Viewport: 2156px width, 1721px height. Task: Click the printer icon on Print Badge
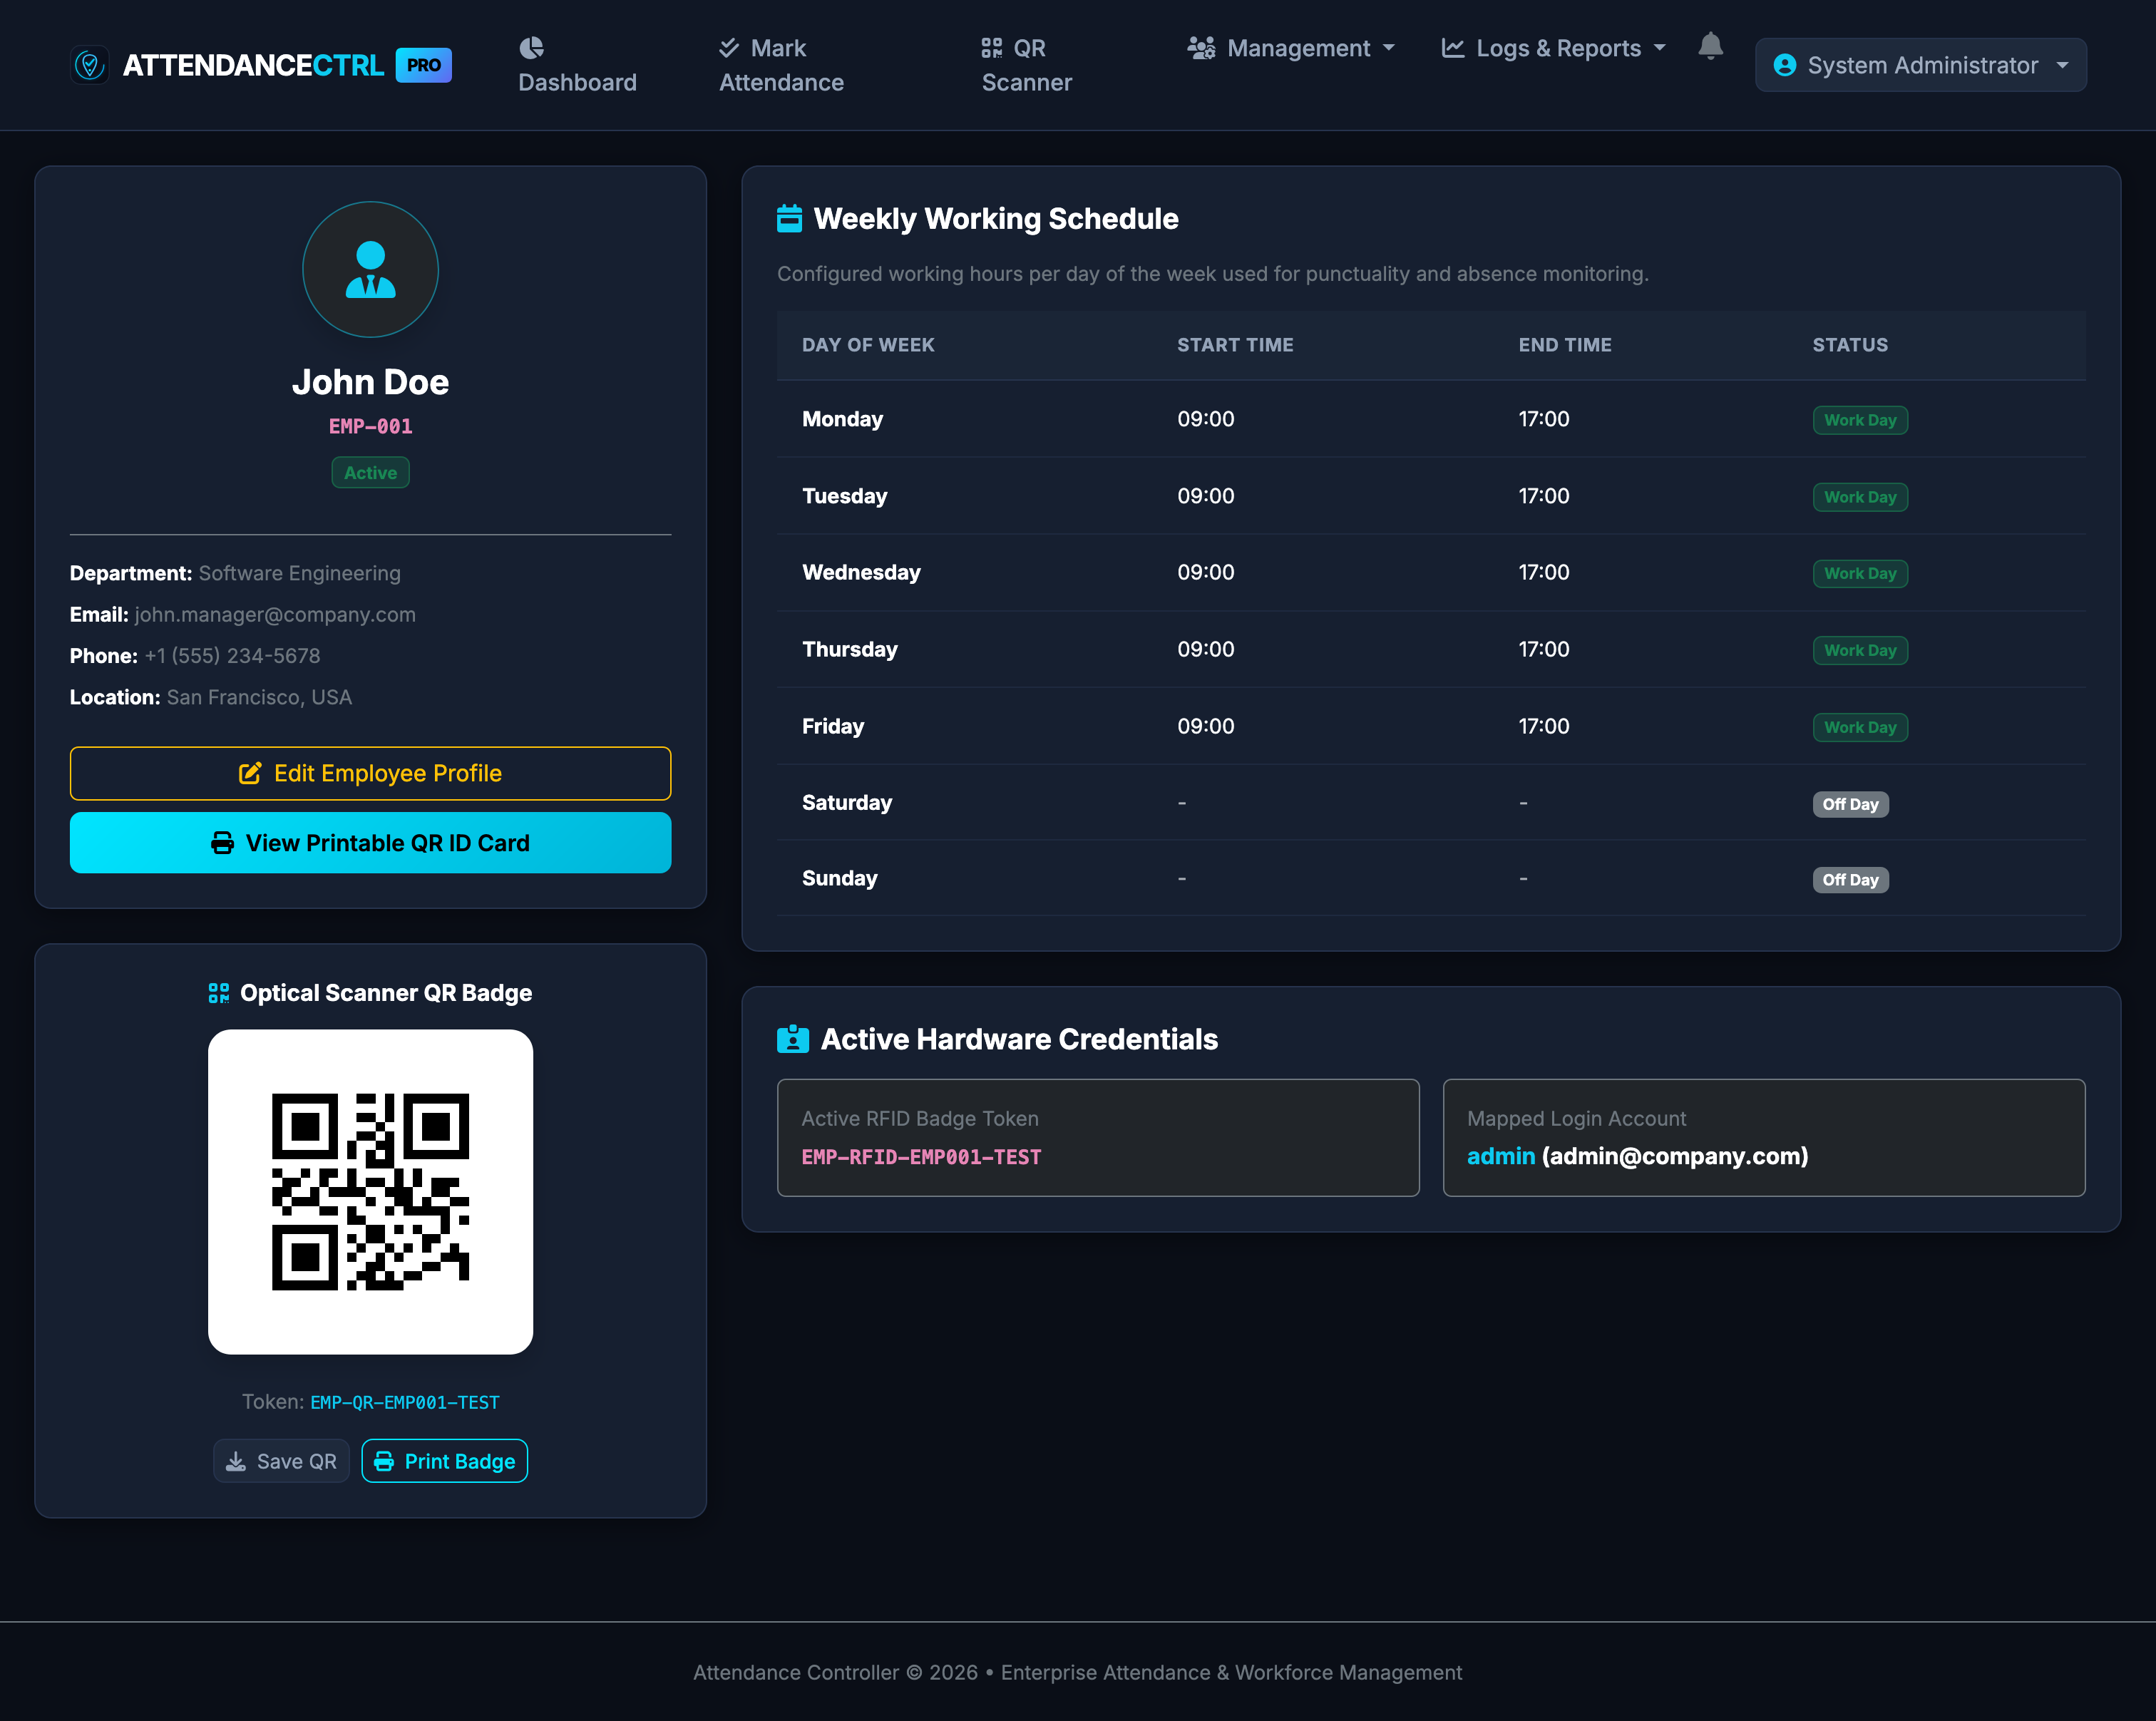(x=384, y=1462)
